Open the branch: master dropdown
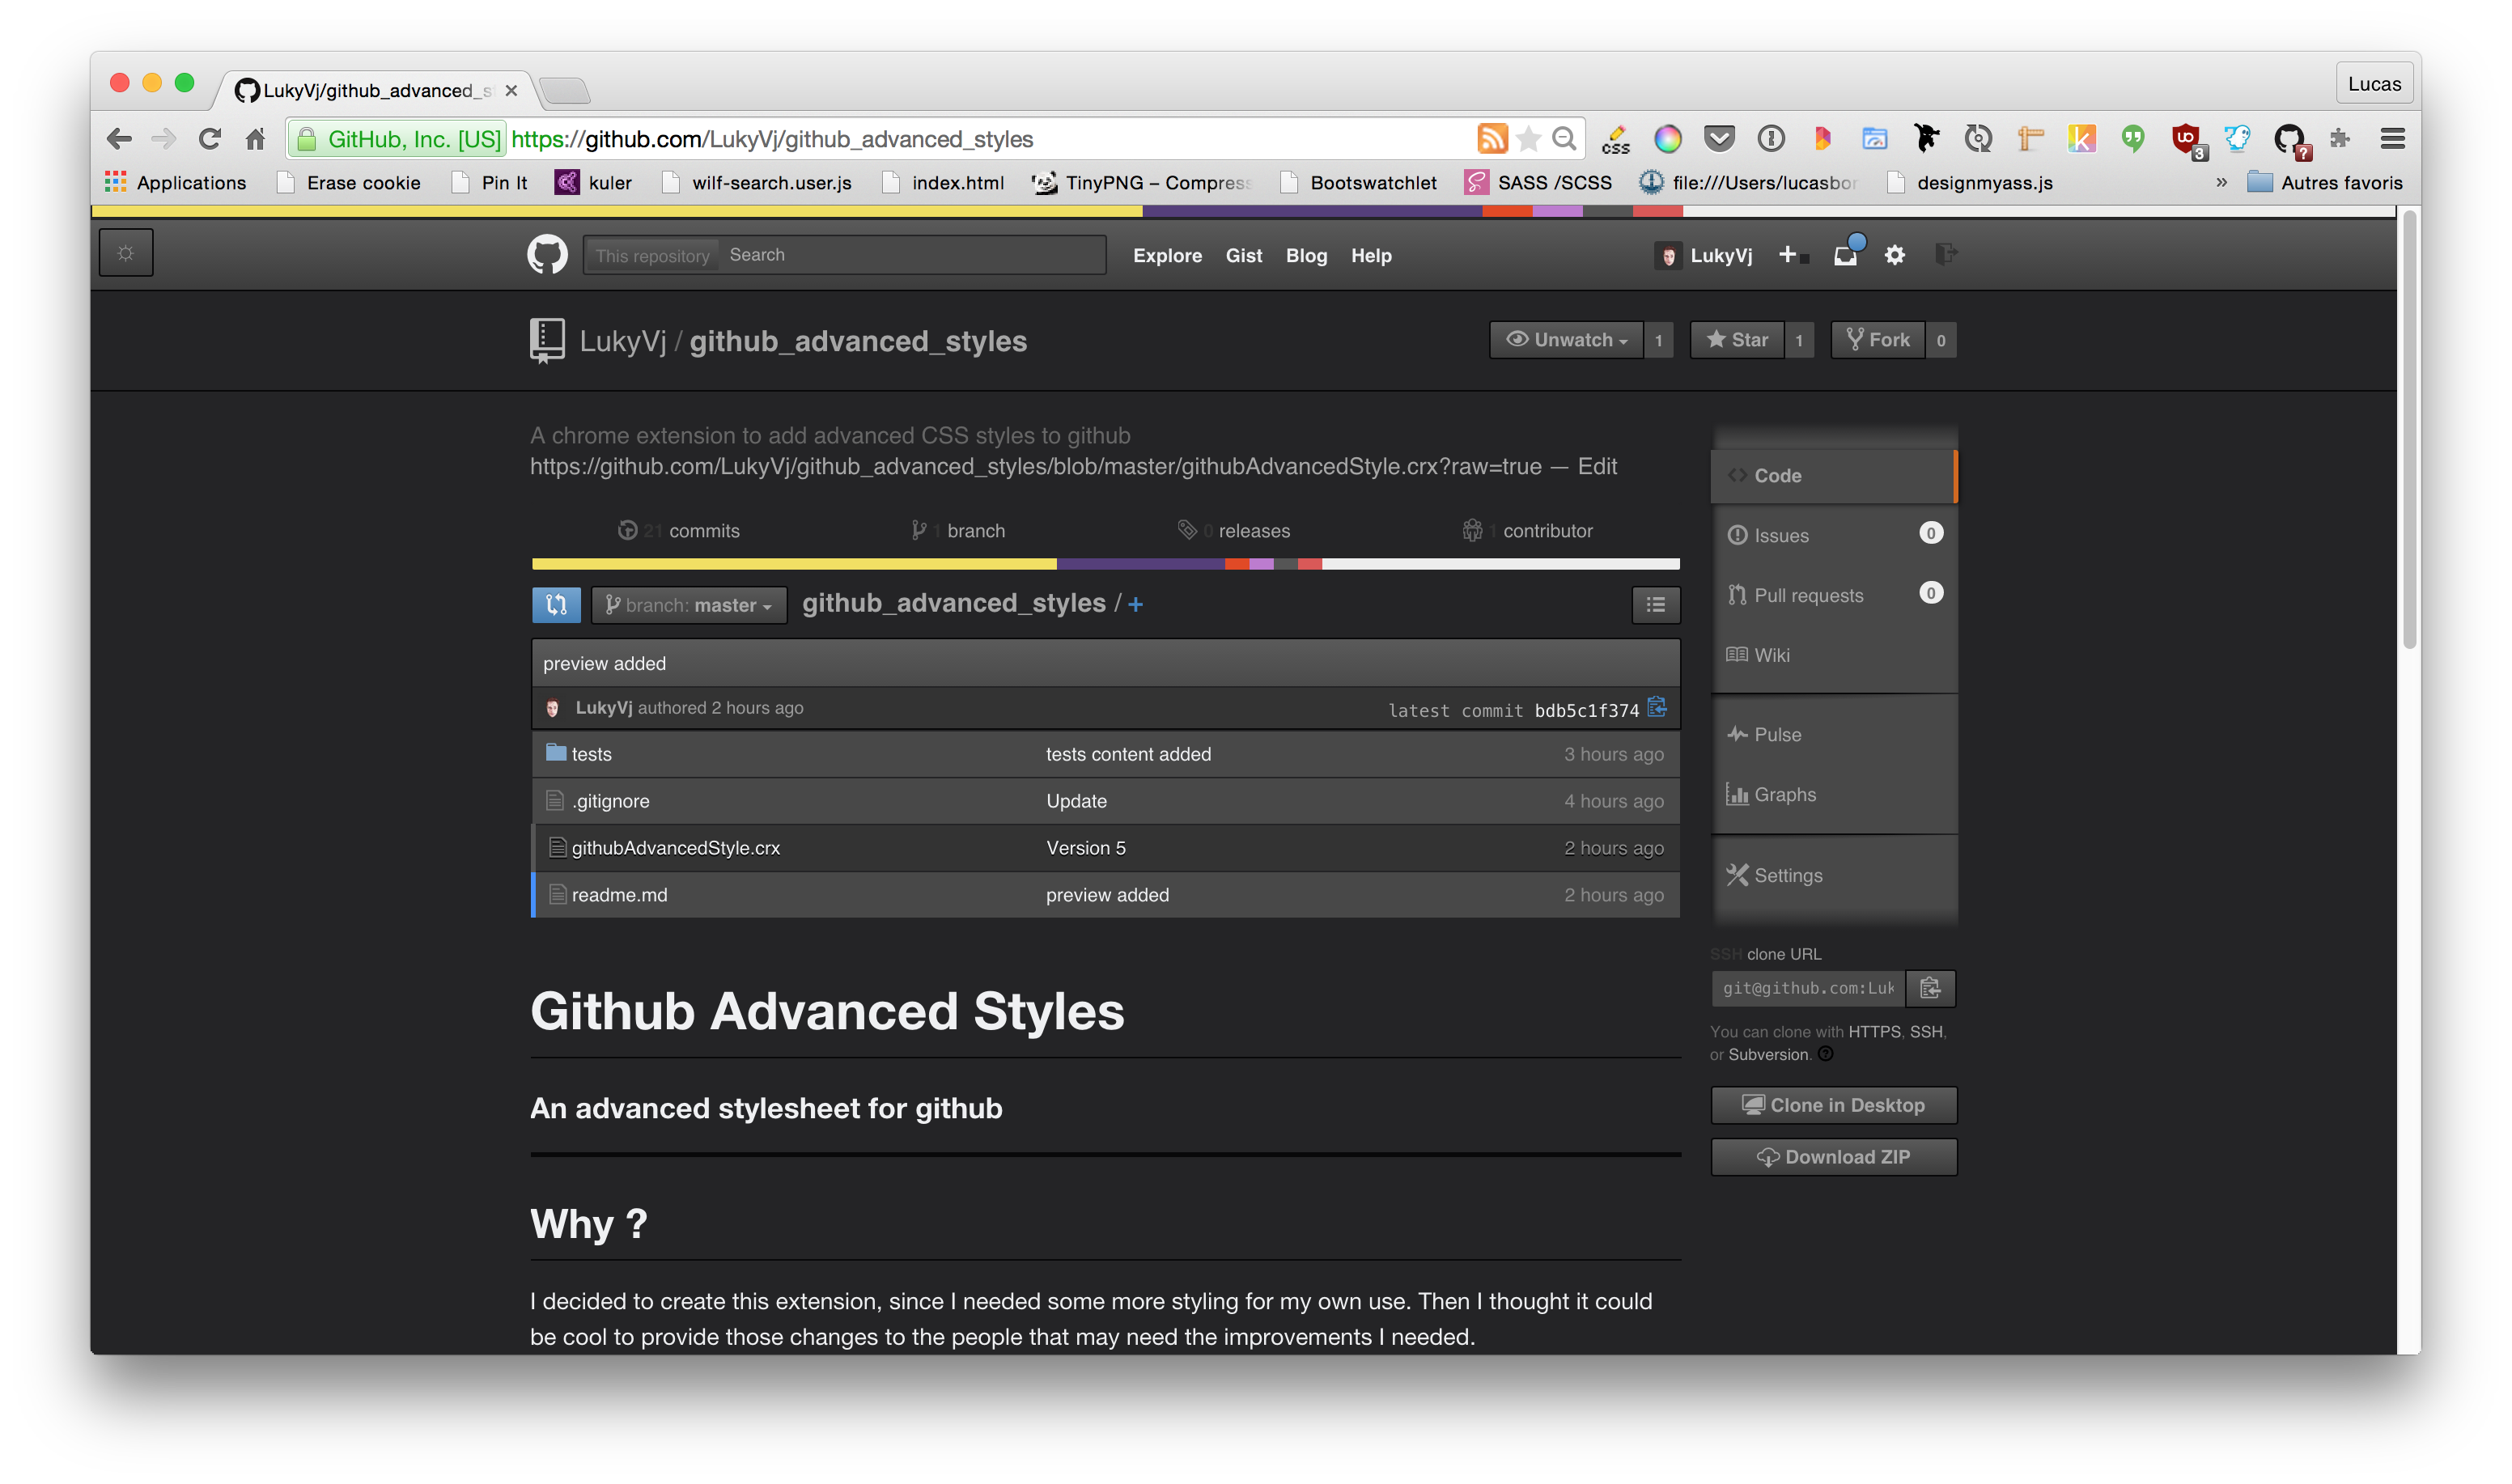The height and width of the screenshot is (1484, 2512). coord(689,605)
